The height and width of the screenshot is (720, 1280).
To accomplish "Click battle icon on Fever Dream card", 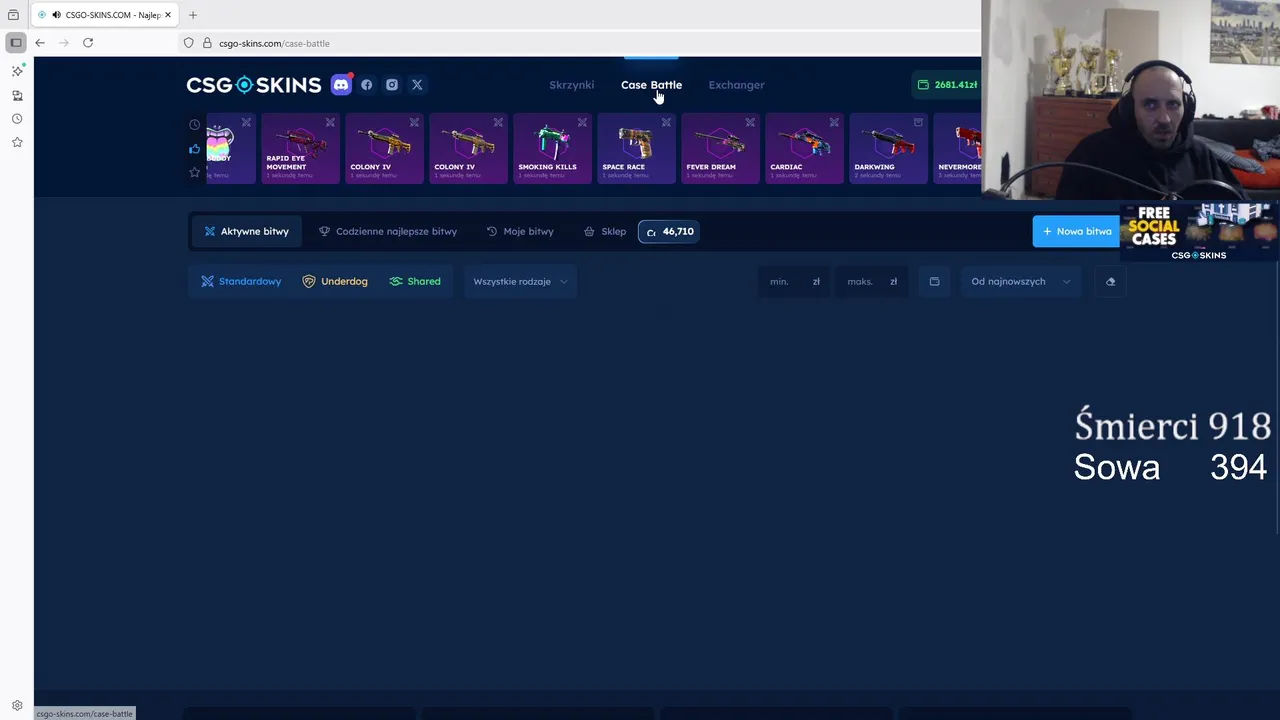I will (750, 123).
